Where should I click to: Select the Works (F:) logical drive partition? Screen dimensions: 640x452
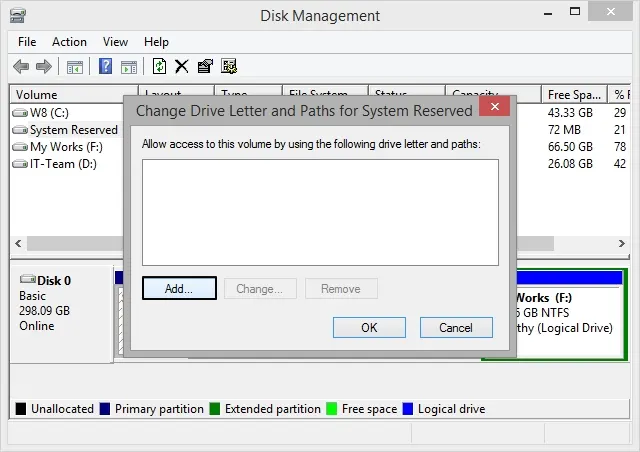(569, 314)
